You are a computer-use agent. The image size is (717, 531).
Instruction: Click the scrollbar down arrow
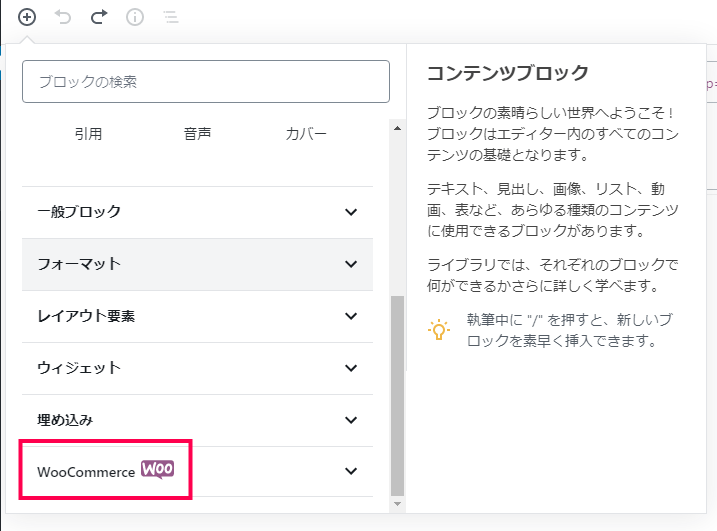(397, 504)
